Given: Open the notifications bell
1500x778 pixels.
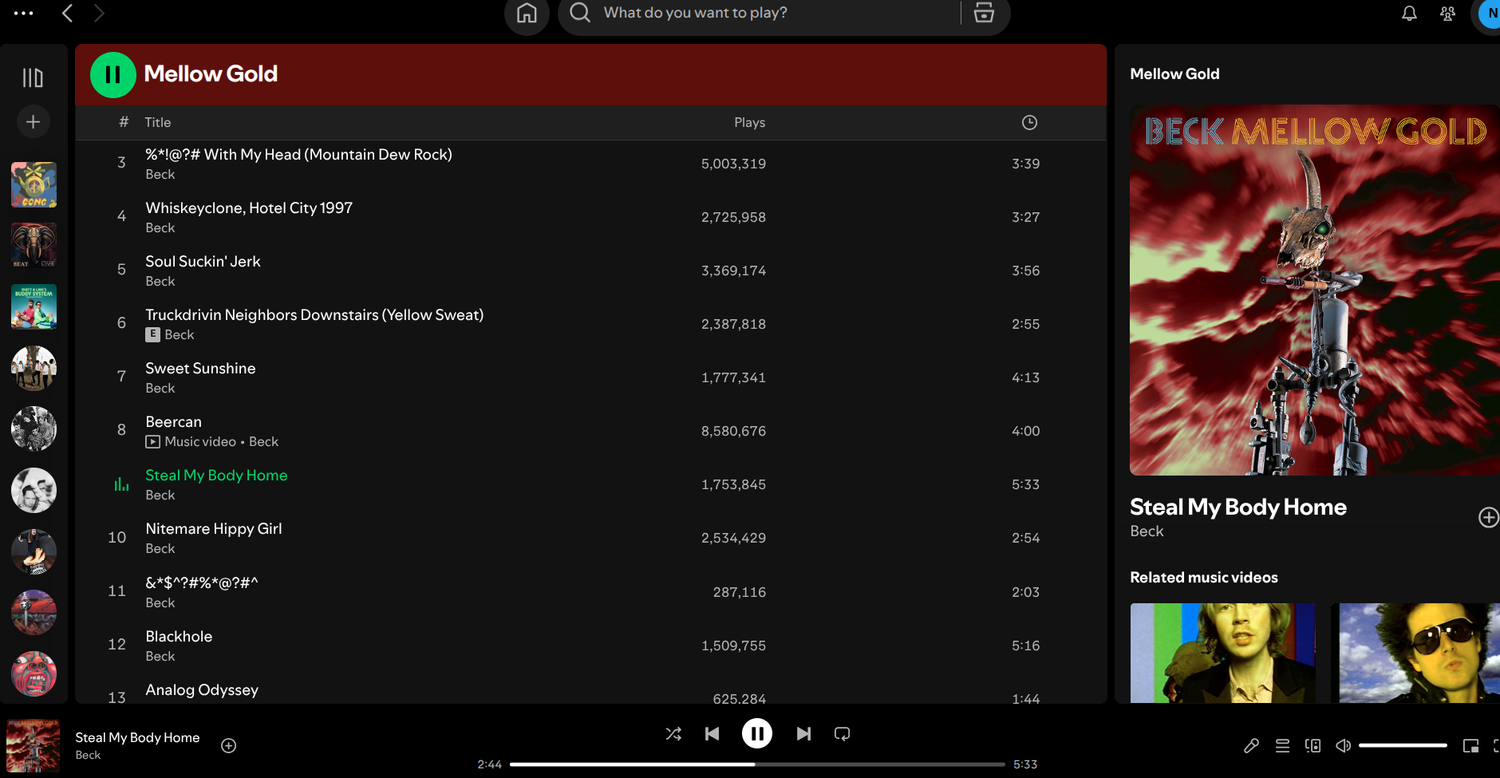Looking at the screenshot, I should [x=1409, y=13].
